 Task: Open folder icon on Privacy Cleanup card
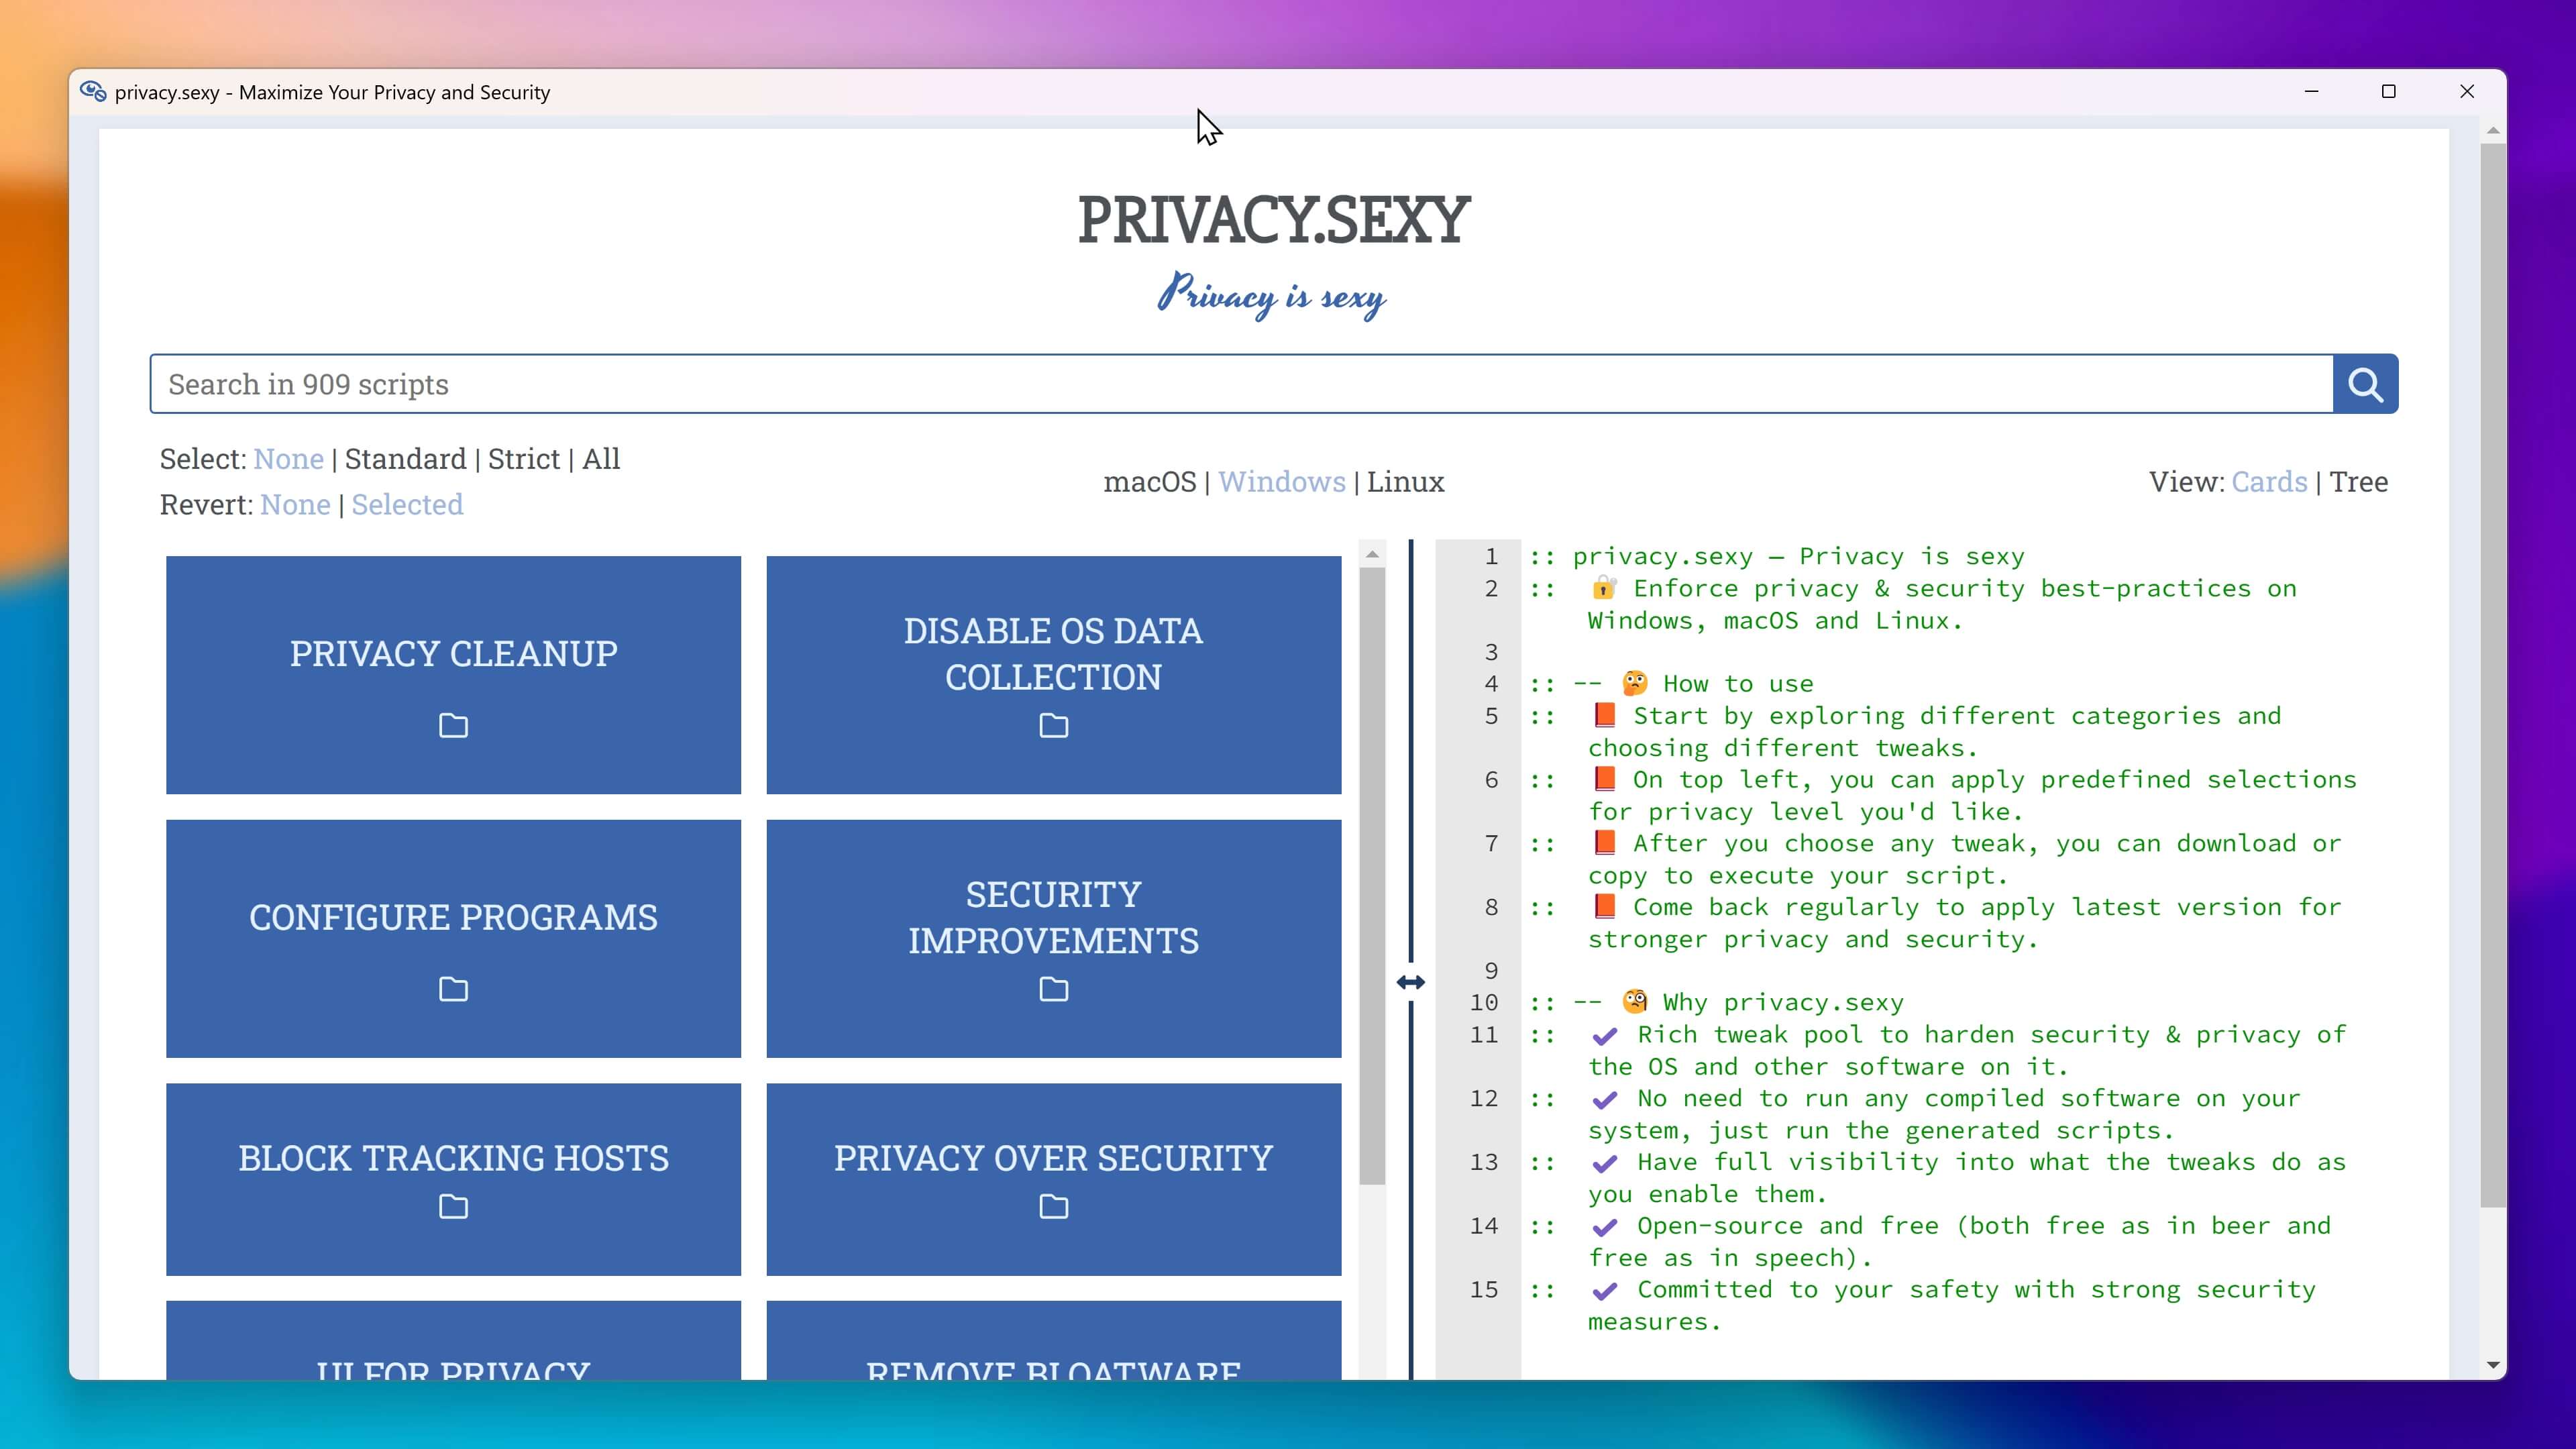[453, 725]
